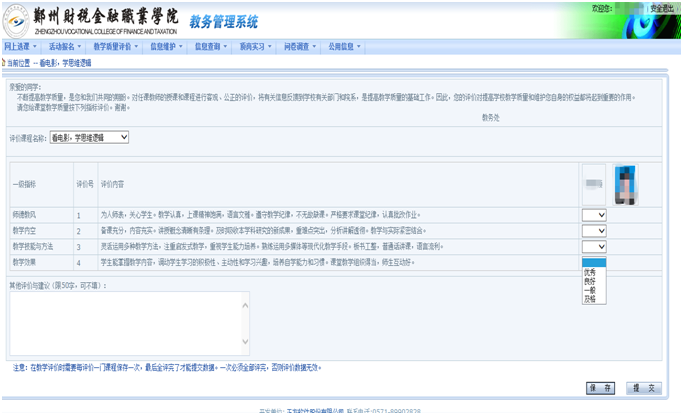The image size is (683, 415).
Task: Click the 教务管理系统 title text
Action: point(224,22)
